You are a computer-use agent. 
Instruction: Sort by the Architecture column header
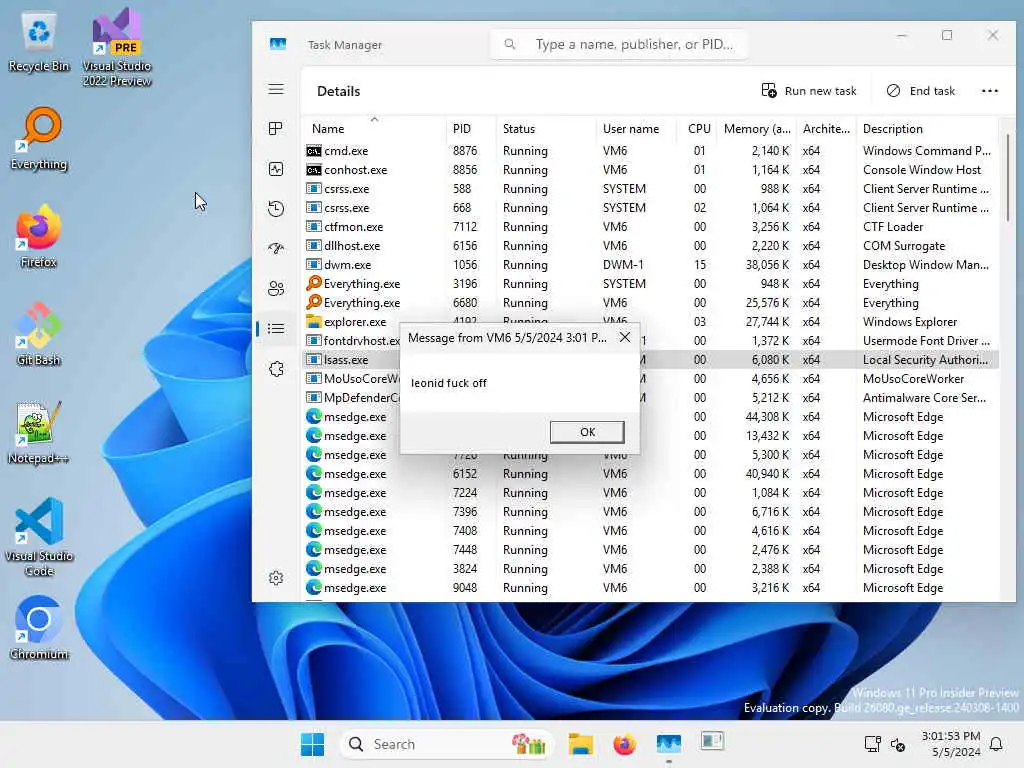pos(826,129)
